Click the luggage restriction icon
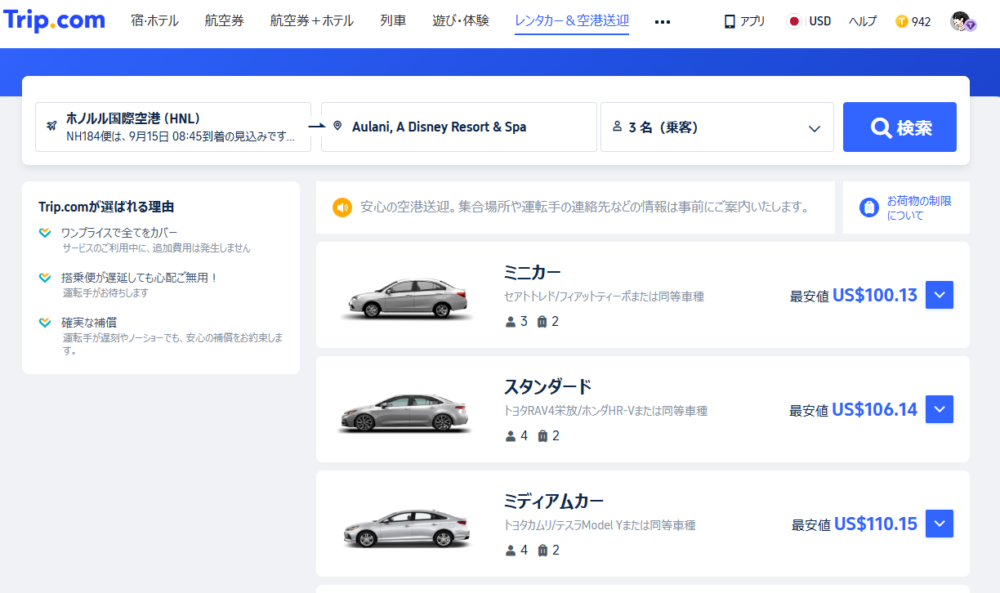The image size is (1000, 593). click(x=869, y=207)
